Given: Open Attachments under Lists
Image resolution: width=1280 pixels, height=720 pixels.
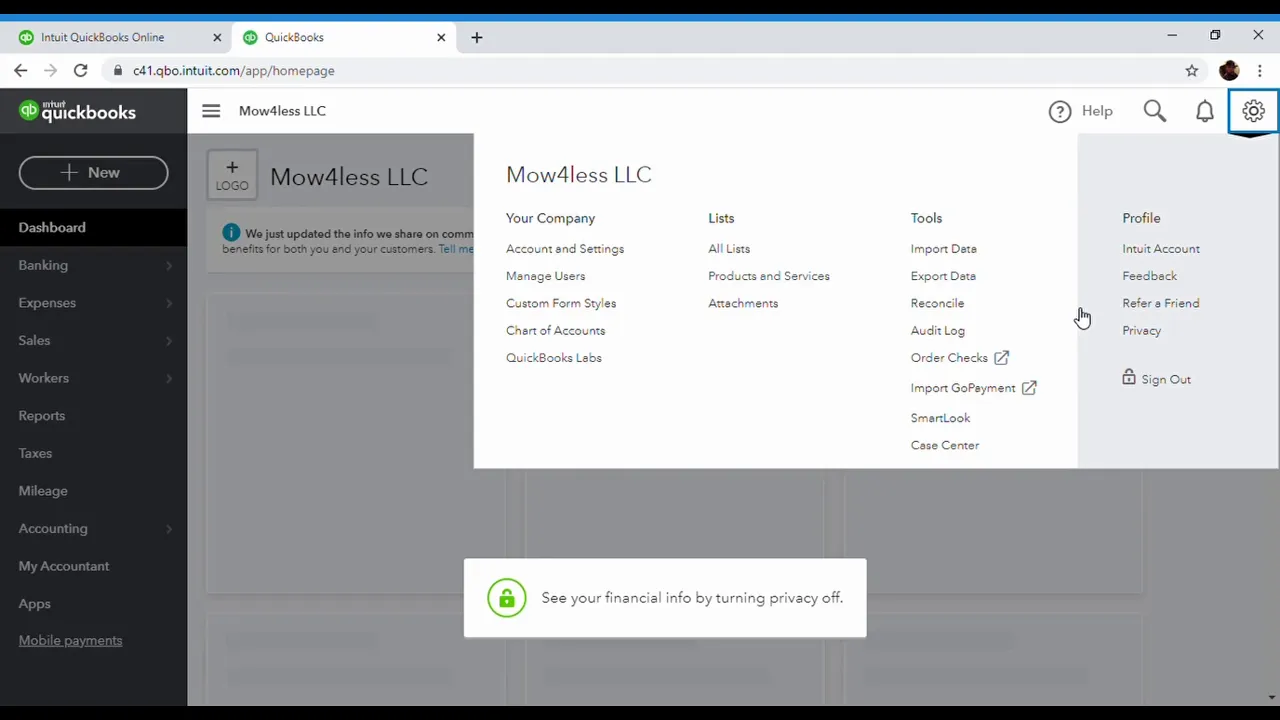Looking at the screenshot, I should click(743, 303).
